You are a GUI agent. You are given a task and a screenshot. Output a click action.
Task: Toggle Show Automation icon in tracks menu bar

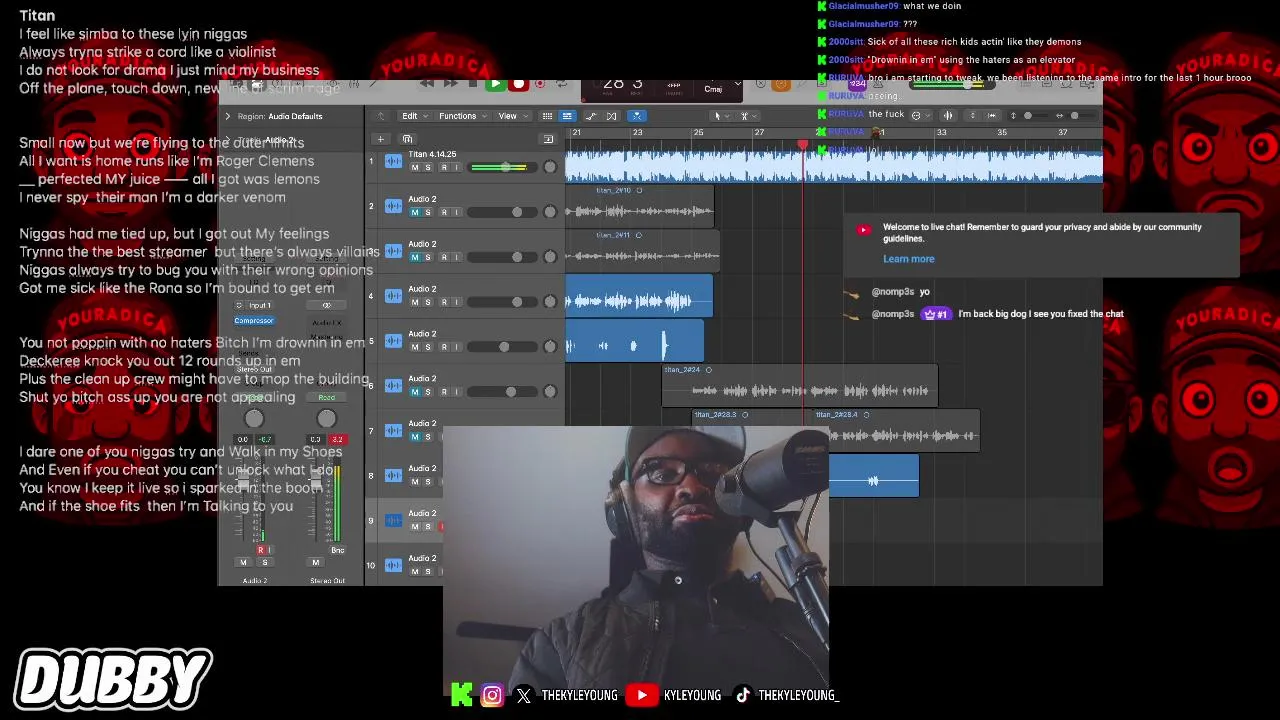pyautogui.click(x=591, y=116)
